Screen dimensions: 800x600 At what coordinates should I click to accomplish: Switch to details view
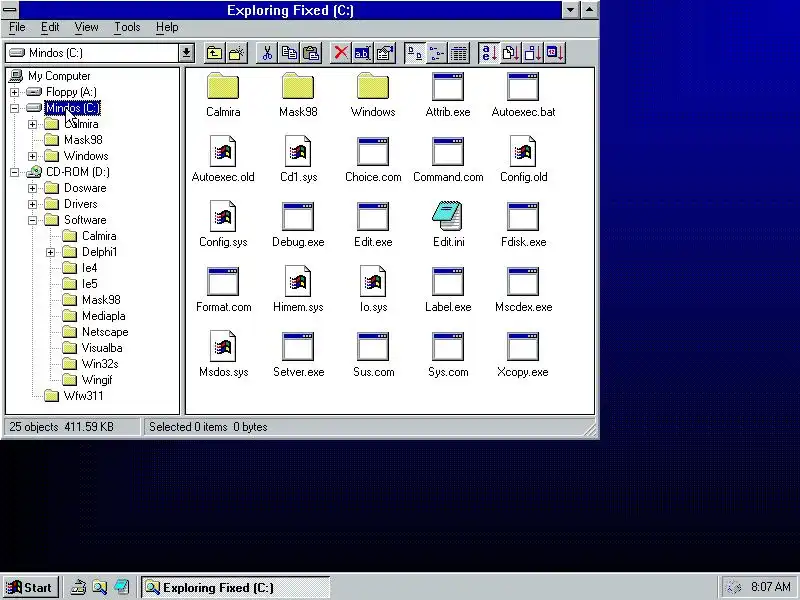pos(459,53)
